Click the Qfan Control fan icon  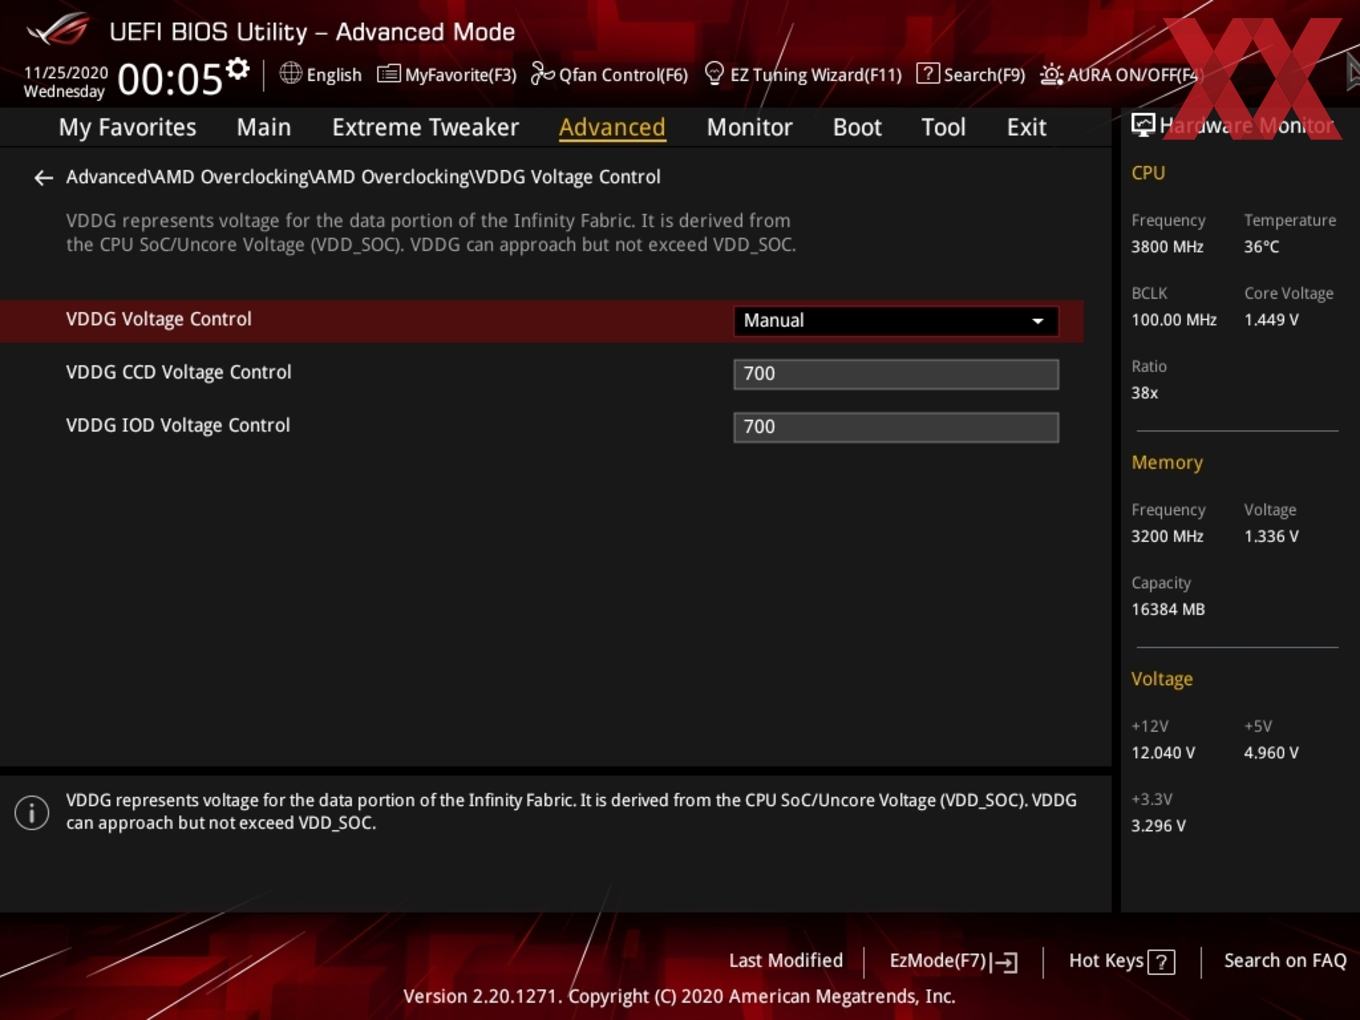(542, 73)
